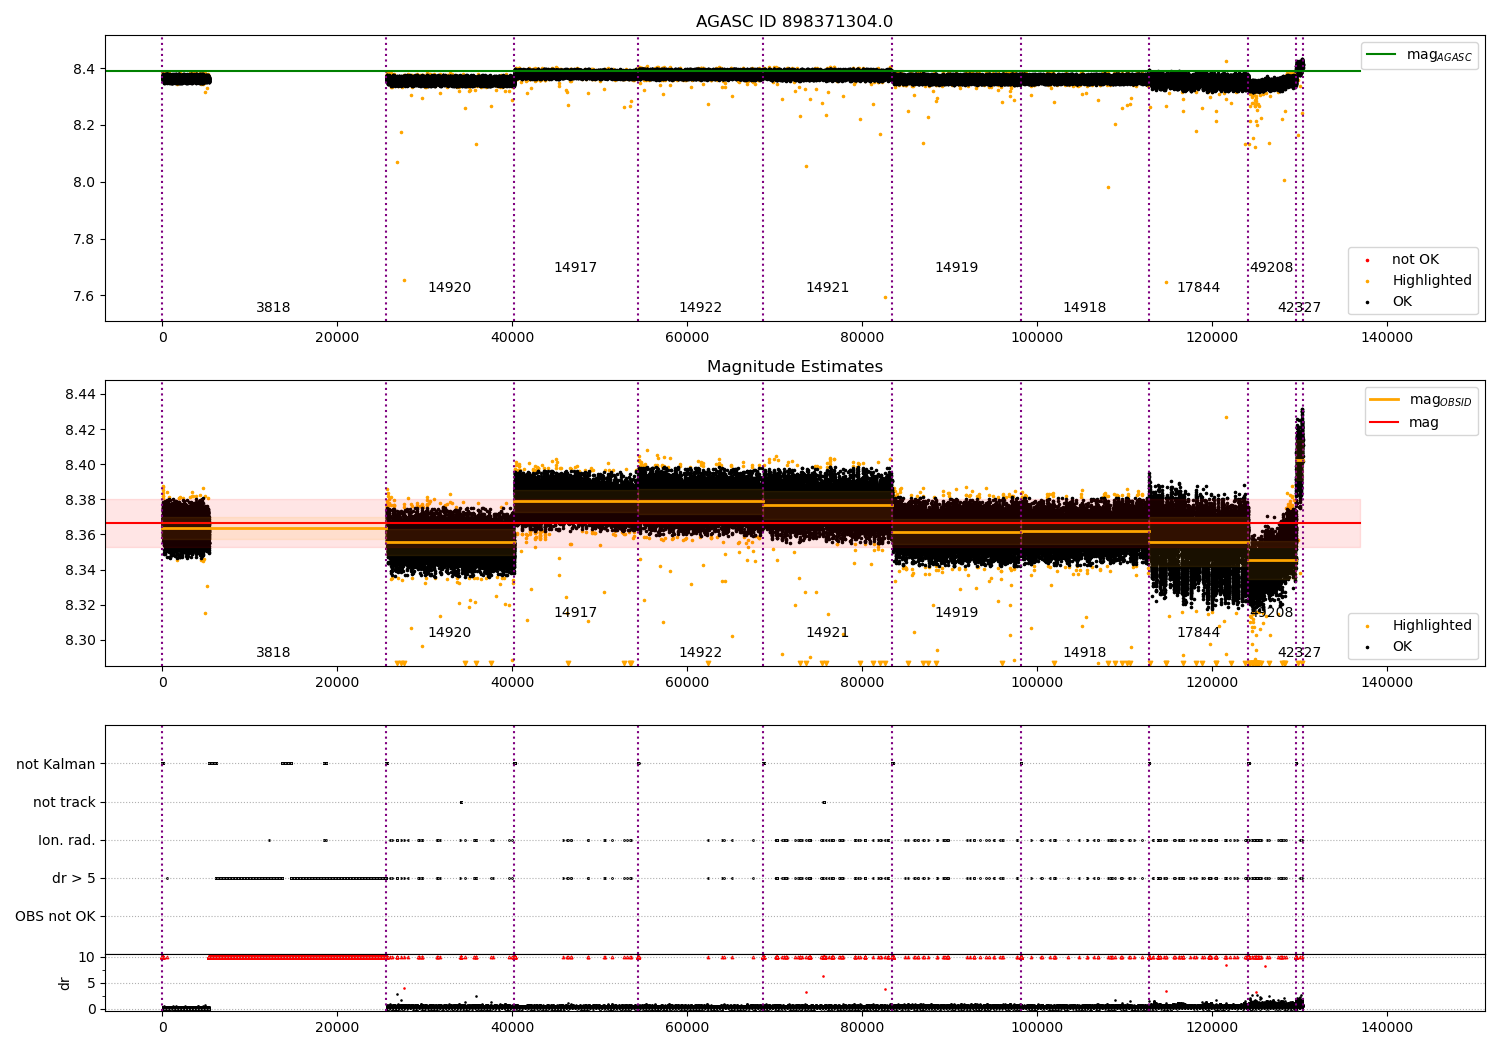Click dr axis tick 10 in bottom panel
The image size is (1500, 1050).
(88, 958)
